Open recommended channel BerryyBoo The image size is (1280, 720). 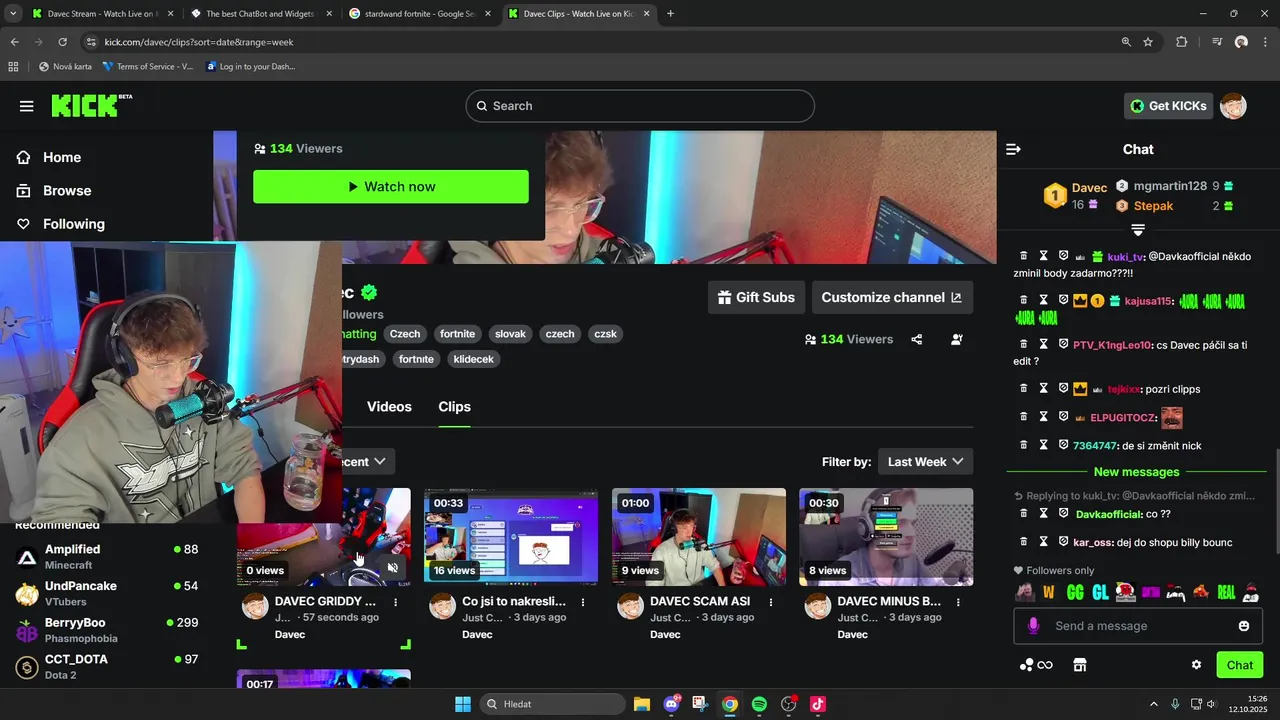(107, 630)
